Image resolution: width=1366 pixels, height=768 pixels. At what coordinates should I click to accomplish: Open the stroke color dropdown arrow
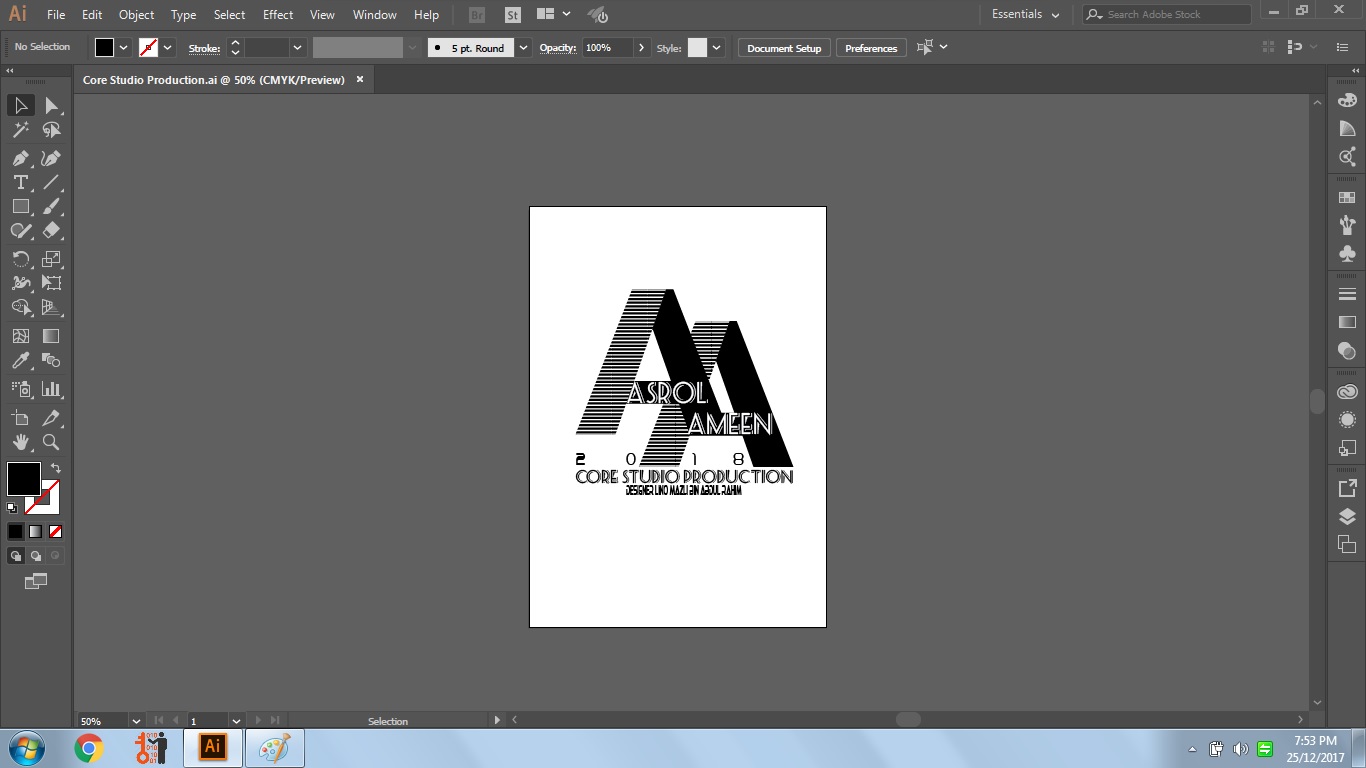coord(168,47)
